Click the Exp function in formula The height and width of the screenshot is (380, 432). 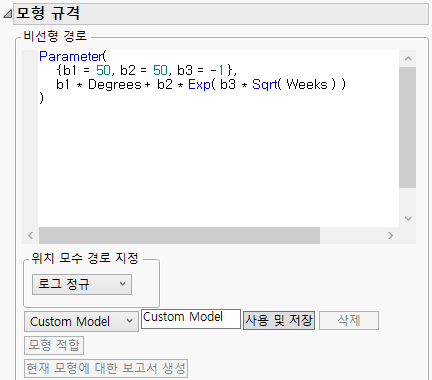[199, 85]
